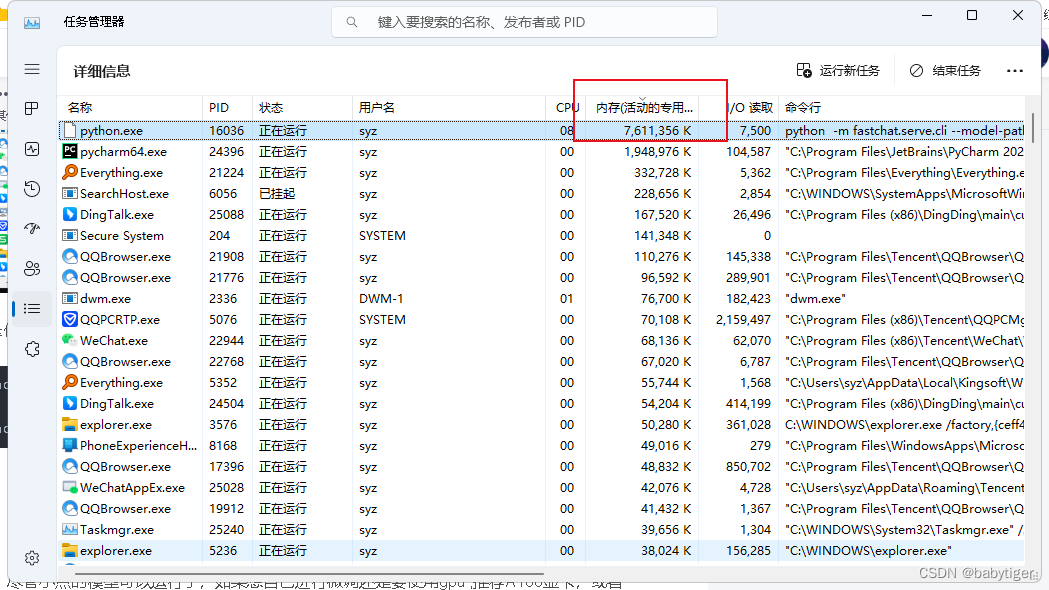
Task: Select QQBrowser.exe row with PID 21776
Action: pyautogui.click(x=542, y=278)
